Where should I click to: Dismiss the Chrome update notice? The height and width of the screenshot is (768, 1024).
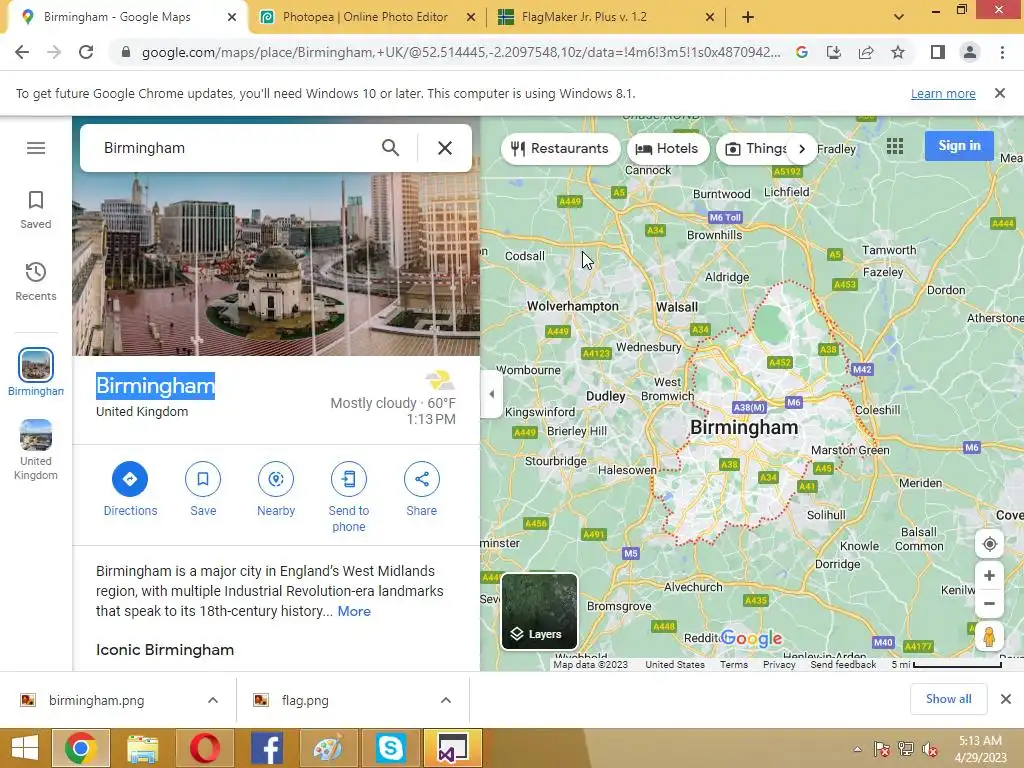click(1000, 93)
